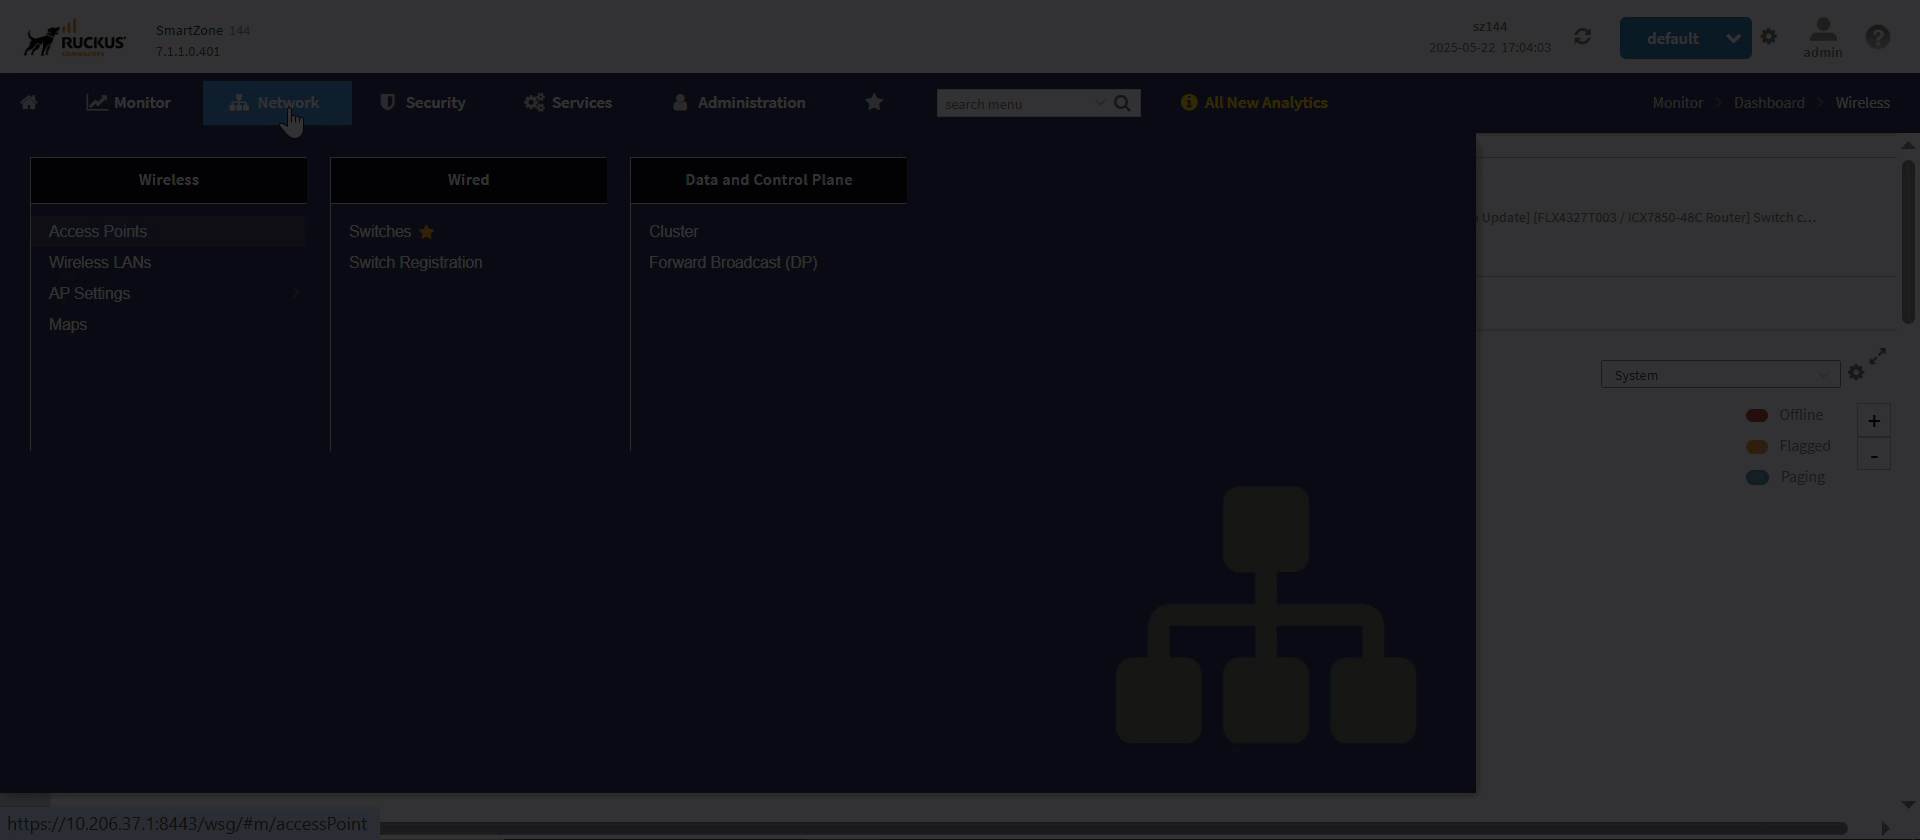This screenshot has height=840, width=1920.
Task: Expand the search menu dropdown arrow
Action: [1101, 103]
